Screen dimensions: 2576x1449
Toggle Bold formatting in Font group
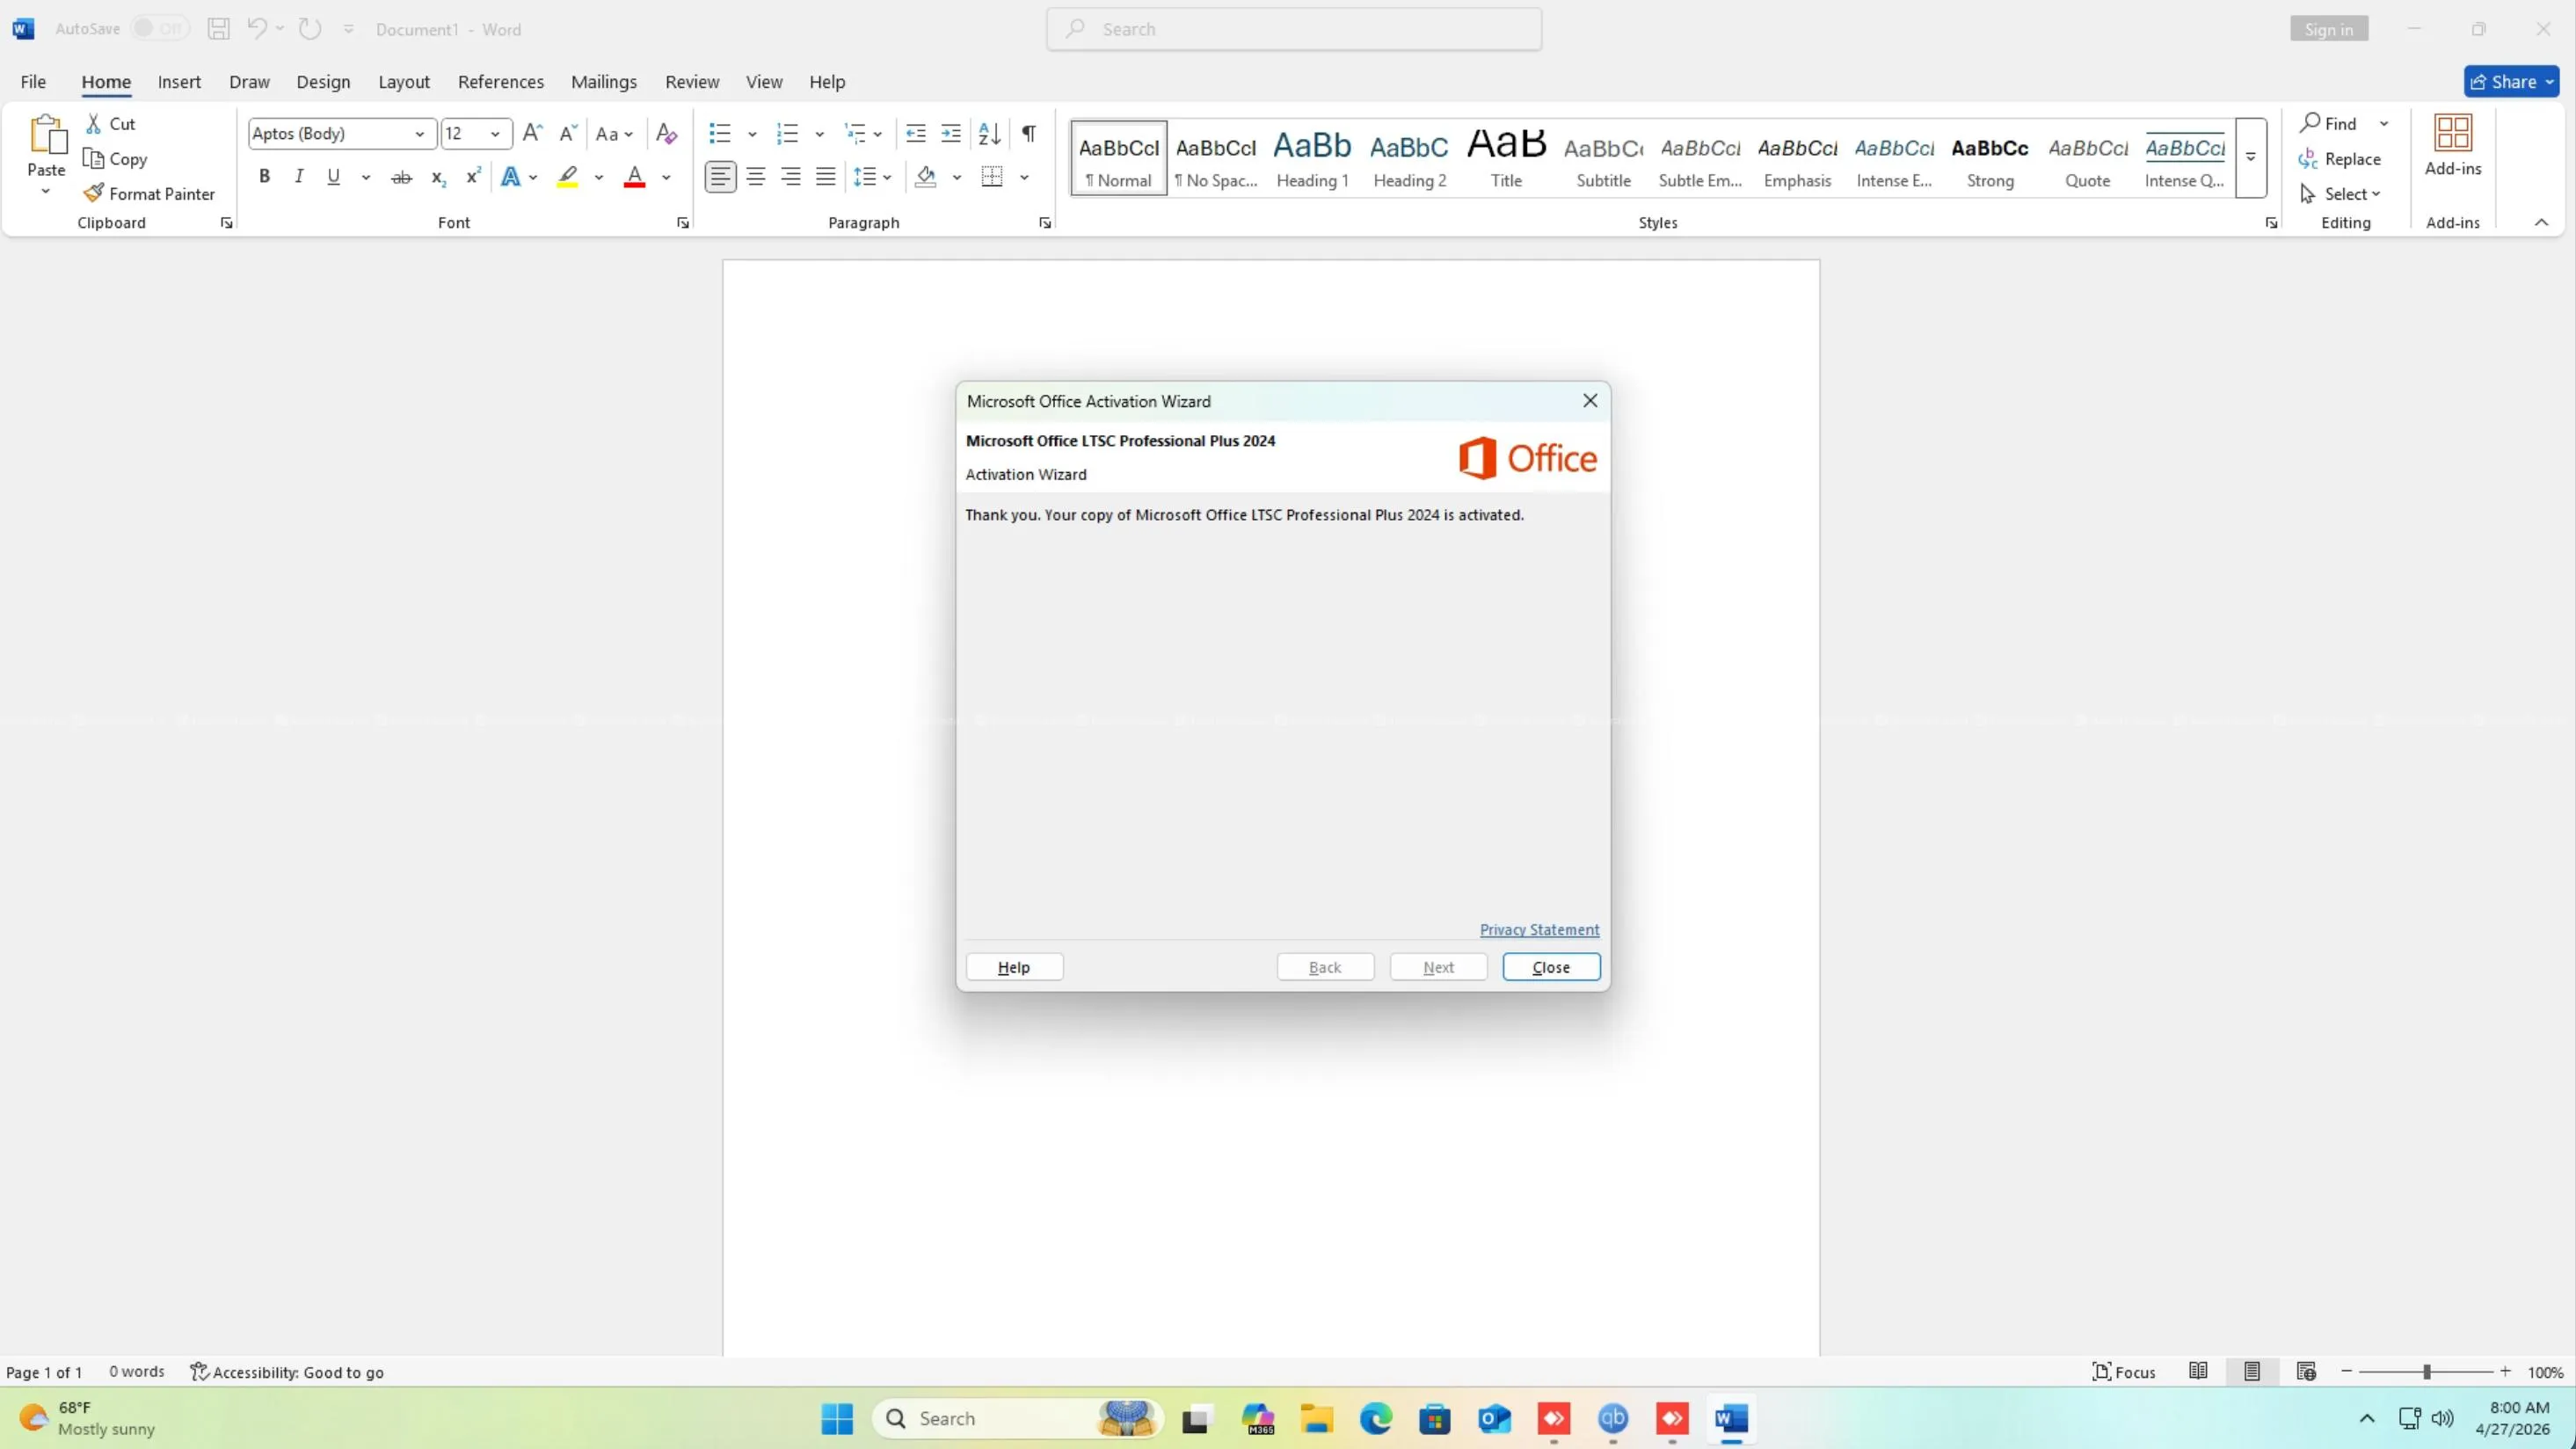(x=264, y=177)
